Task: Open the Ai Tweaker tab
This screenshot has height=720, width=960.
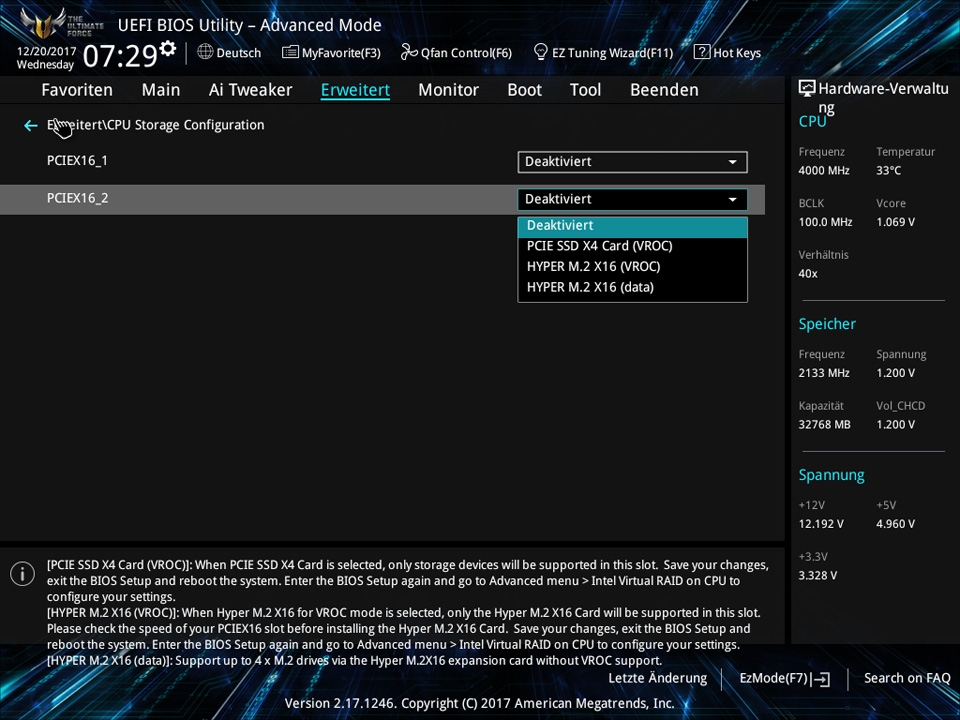Action: tap(250, 90)
